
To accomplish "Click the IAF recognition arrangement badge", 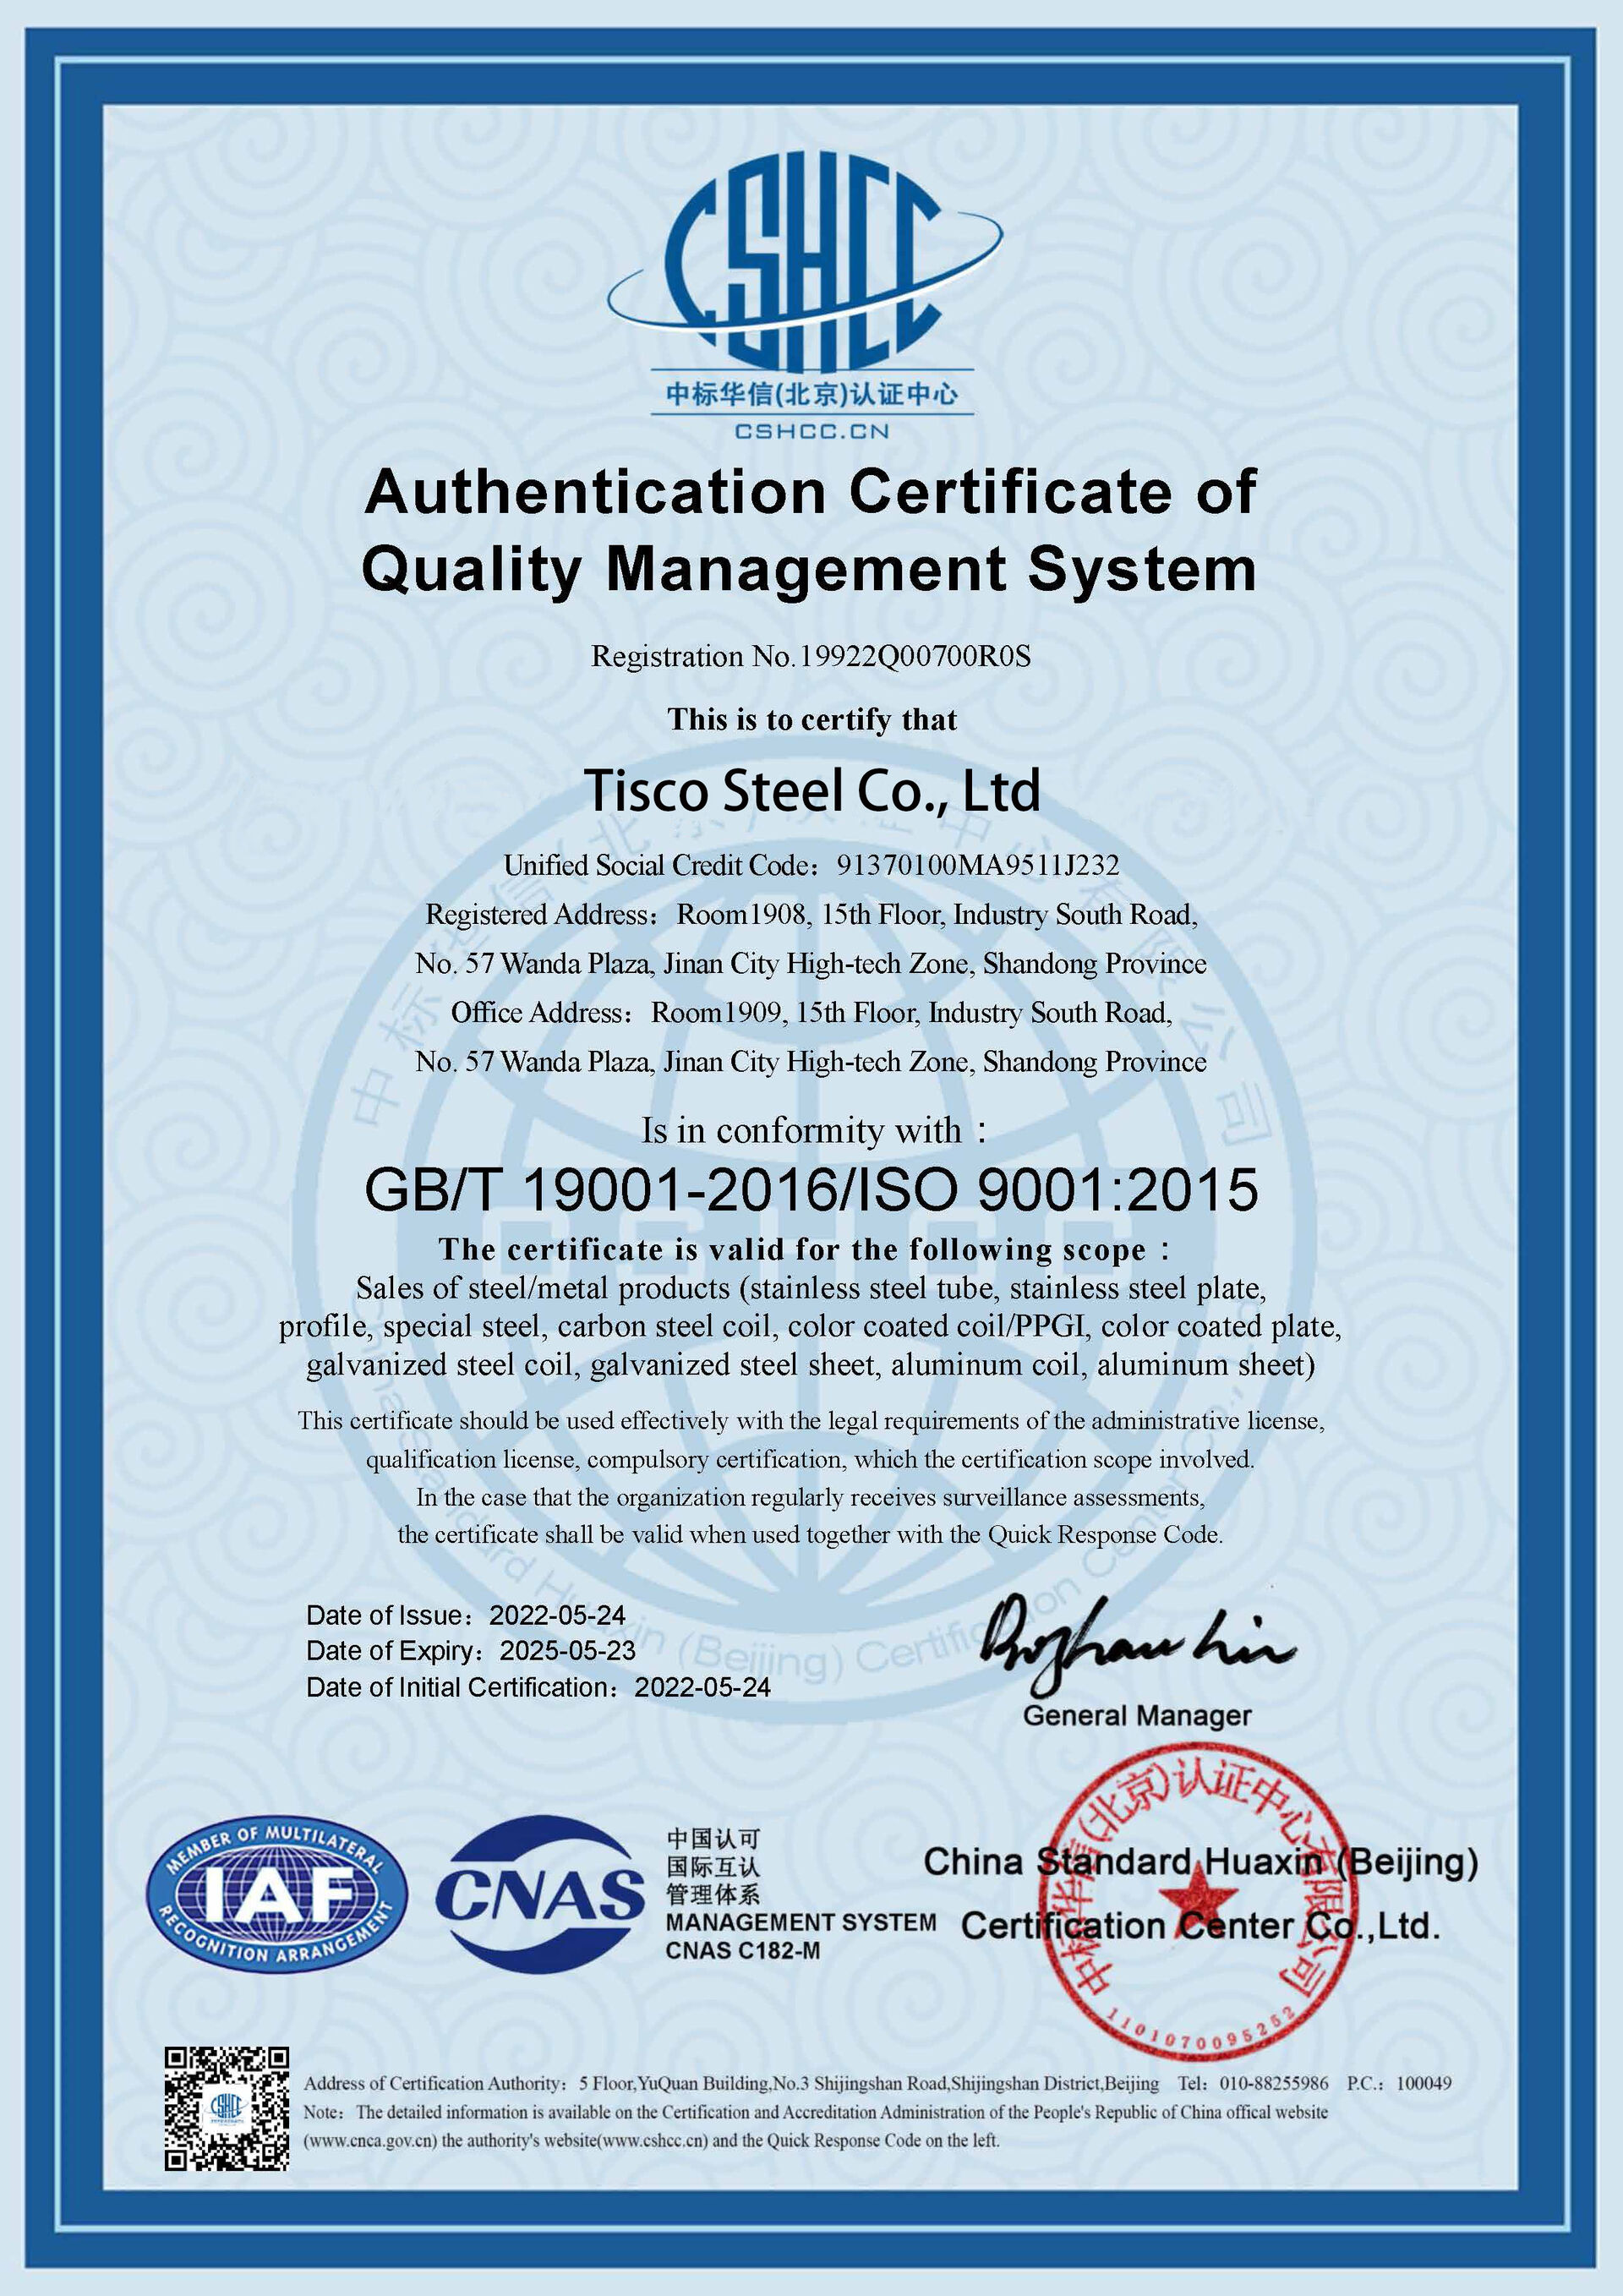I will [278, 1894].
